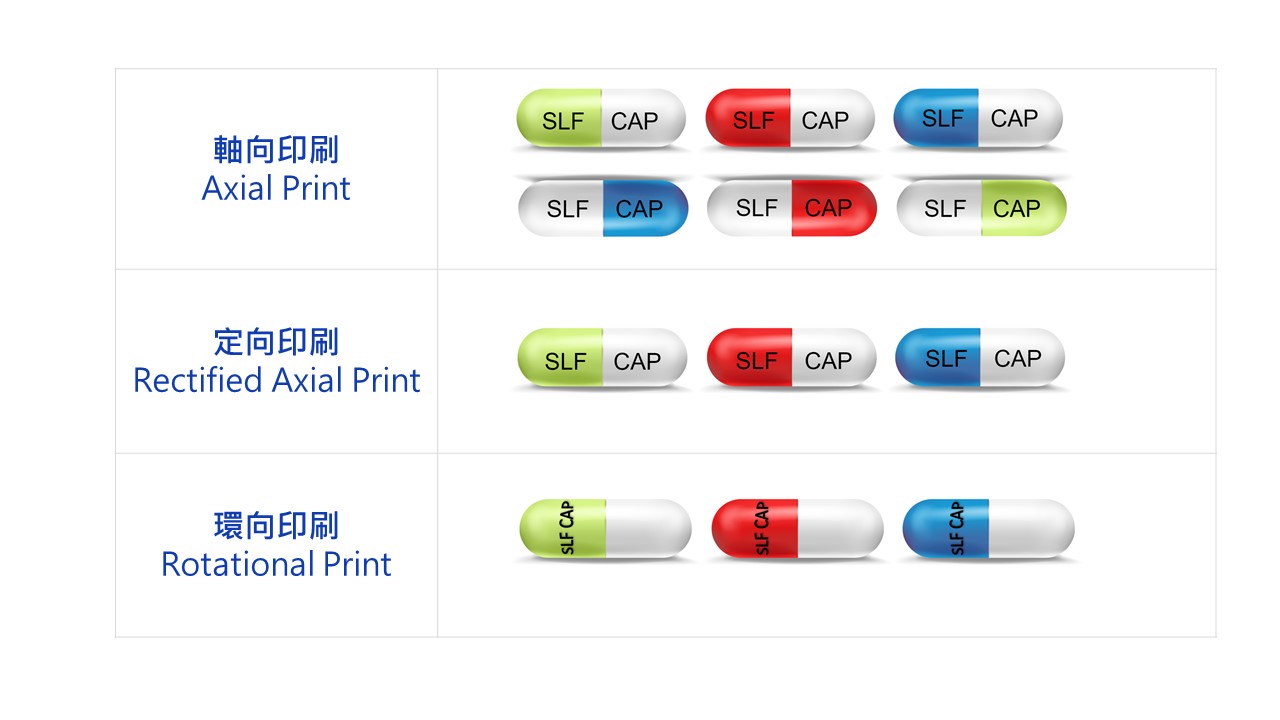Select the red SLF capsule in the Axial row

point(790,119)
